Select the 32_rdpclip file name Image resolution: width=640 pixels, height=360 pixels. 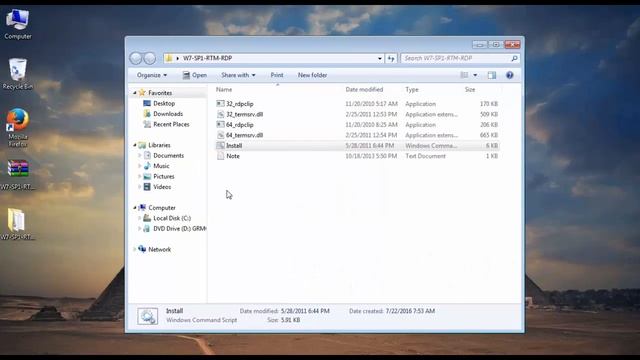click(x=240, y=104)
